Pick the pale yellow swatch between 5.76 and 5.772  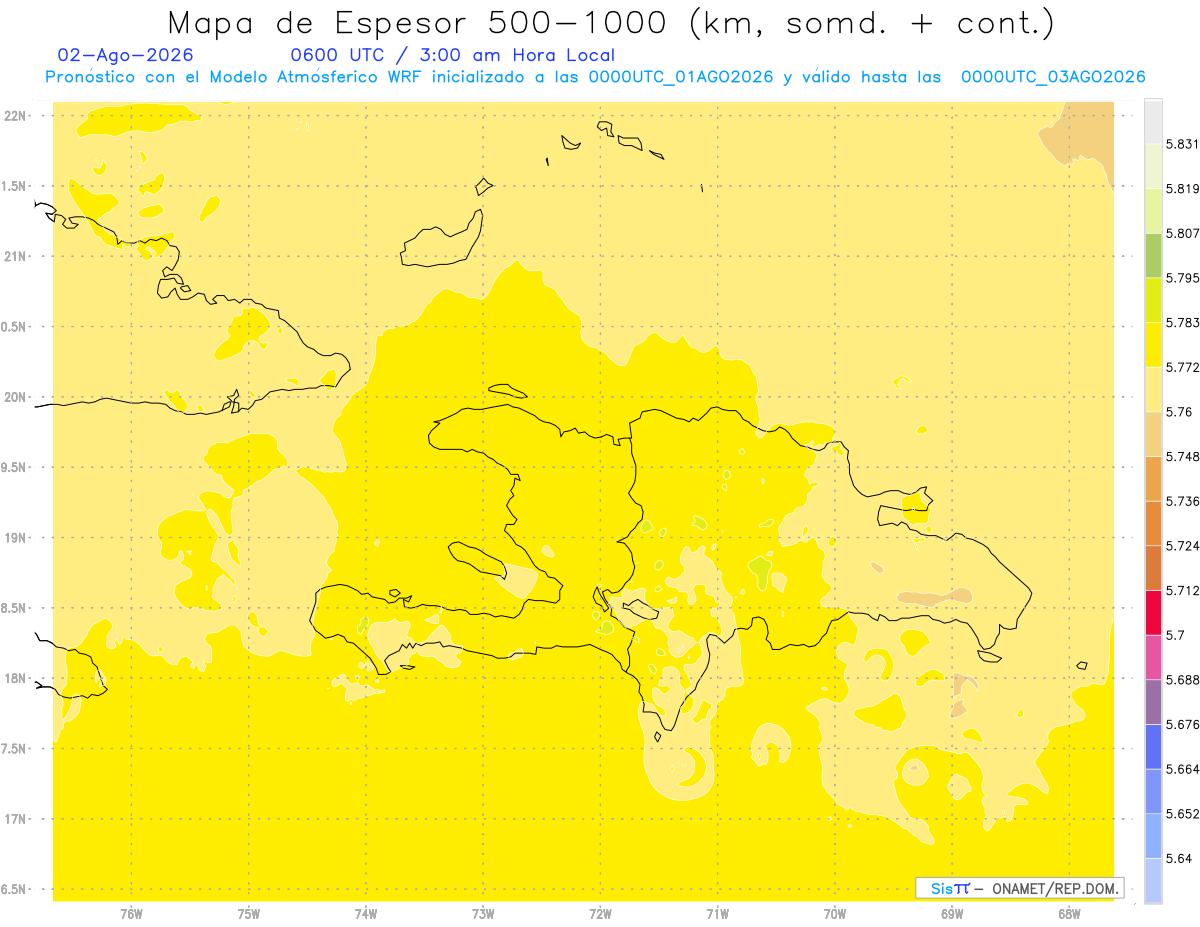coord(1153,389)
